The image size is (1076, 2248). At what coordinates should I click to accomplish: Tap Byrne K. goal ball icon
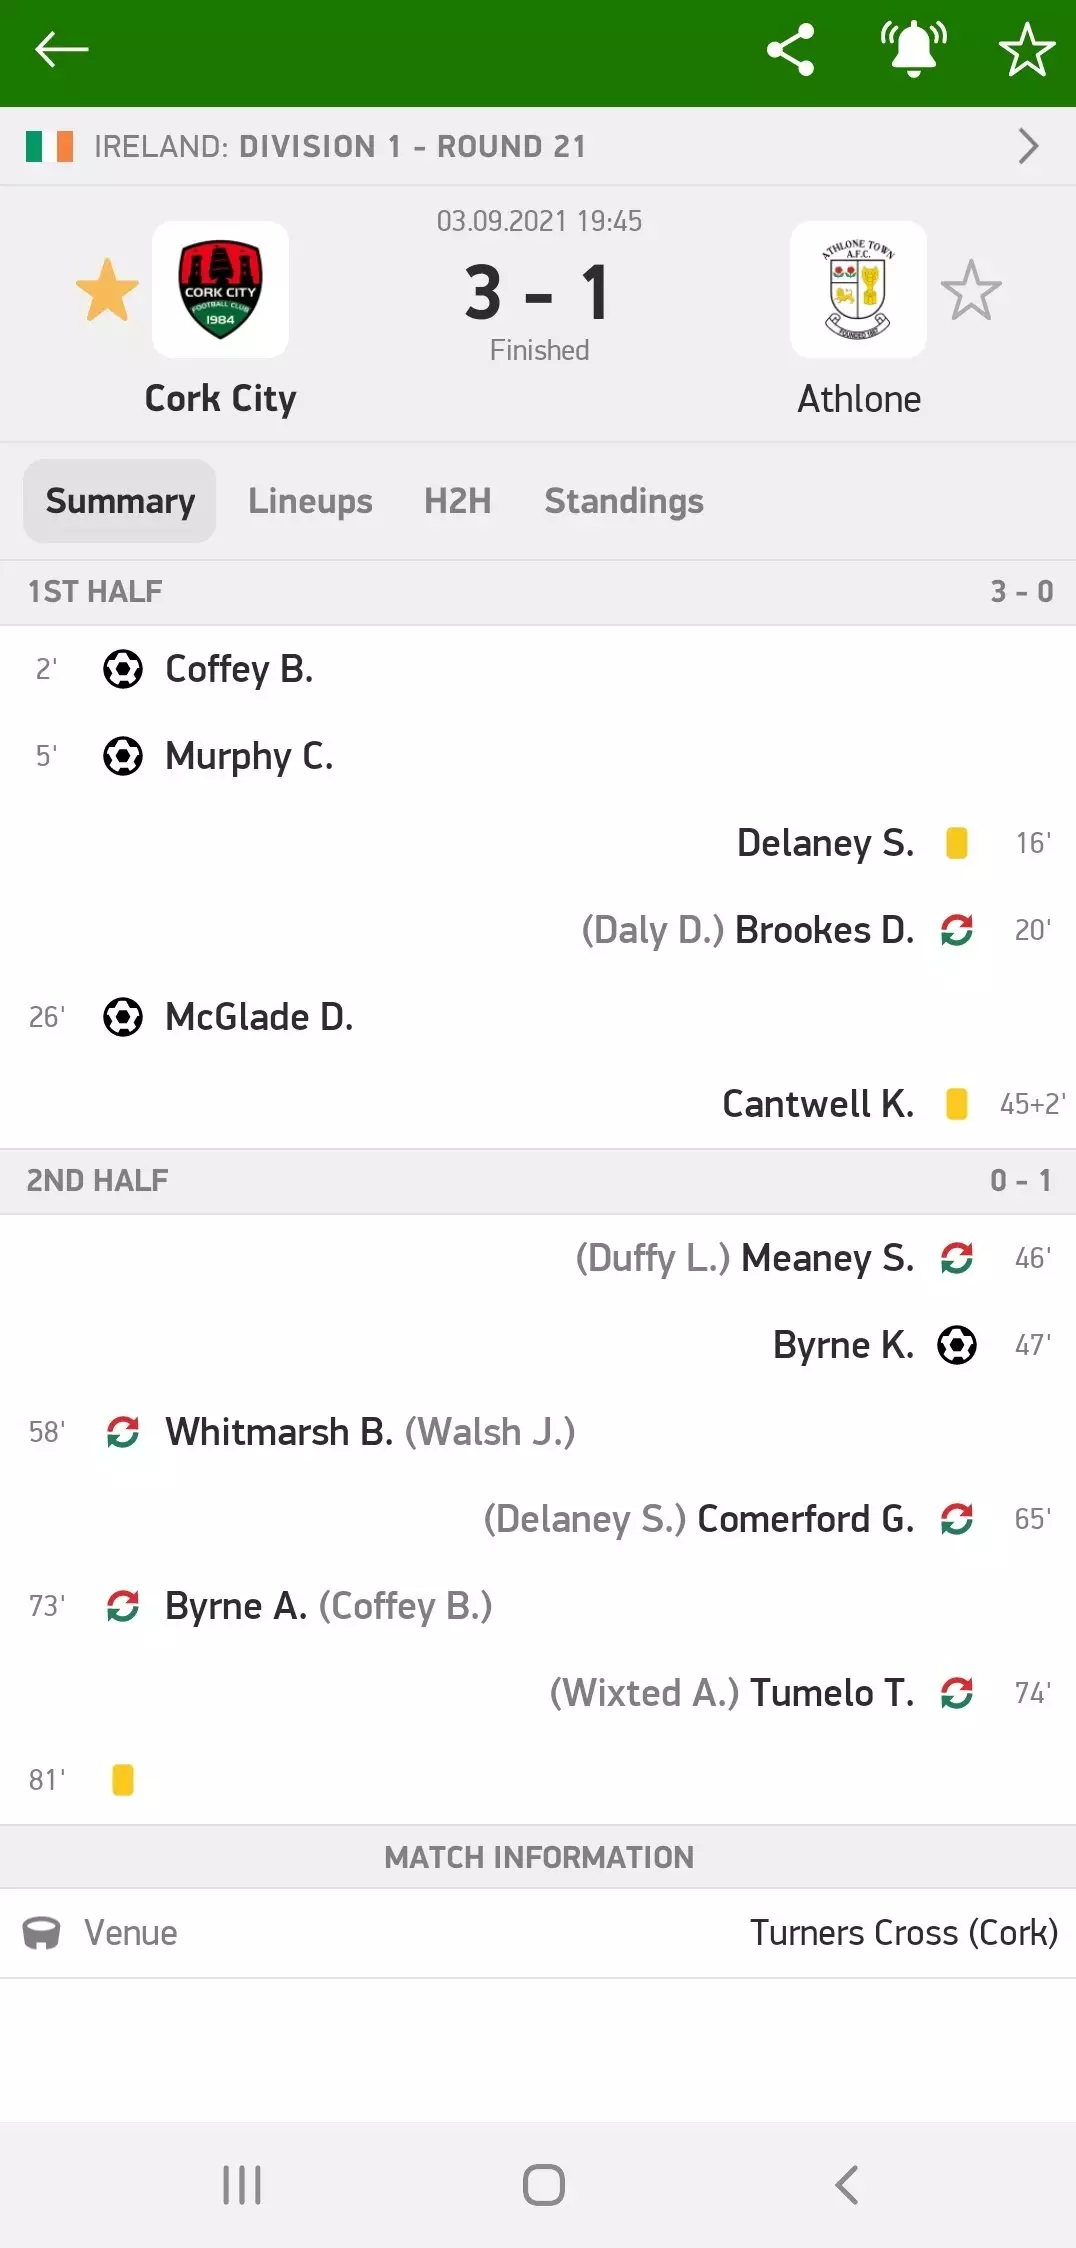[957, 1345]
